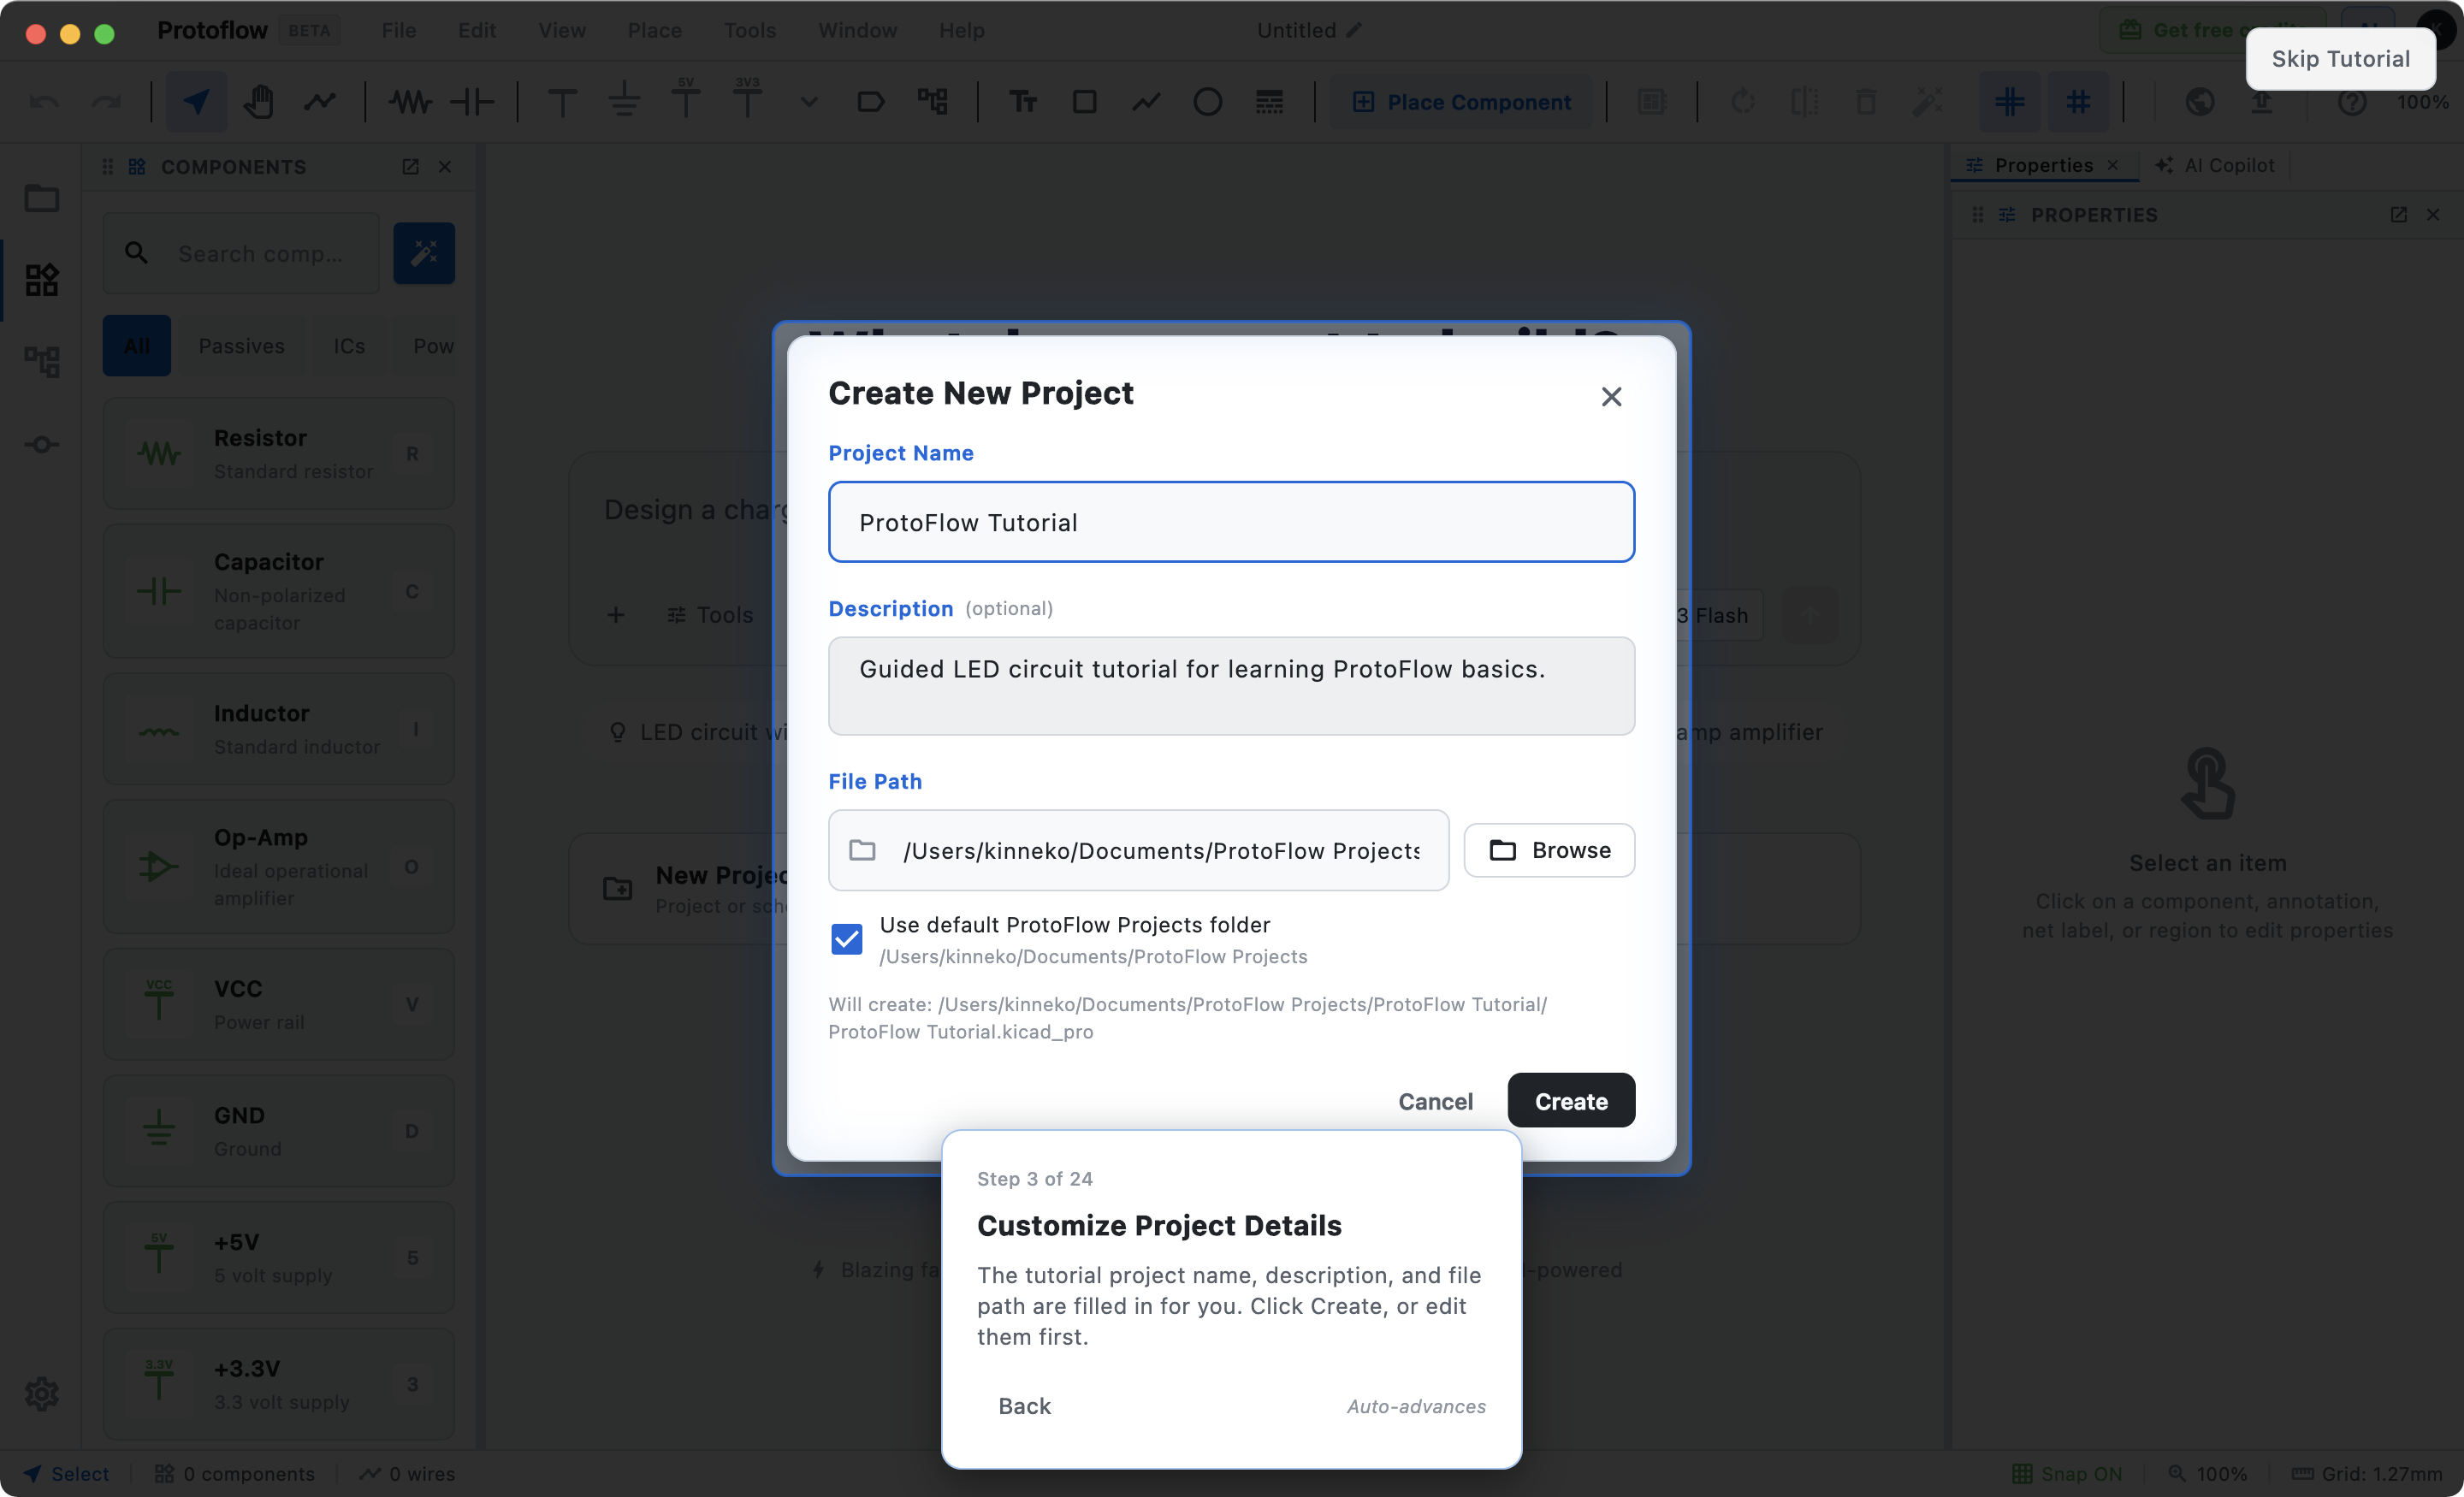Toggle Snap ON in the status bar

(2066, 1474)
